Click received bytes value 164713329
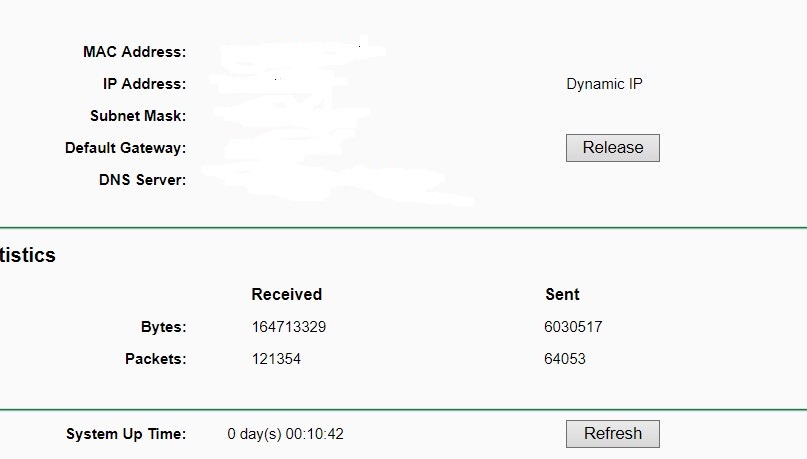The image size is (807, 459). (x=289, y=327)
